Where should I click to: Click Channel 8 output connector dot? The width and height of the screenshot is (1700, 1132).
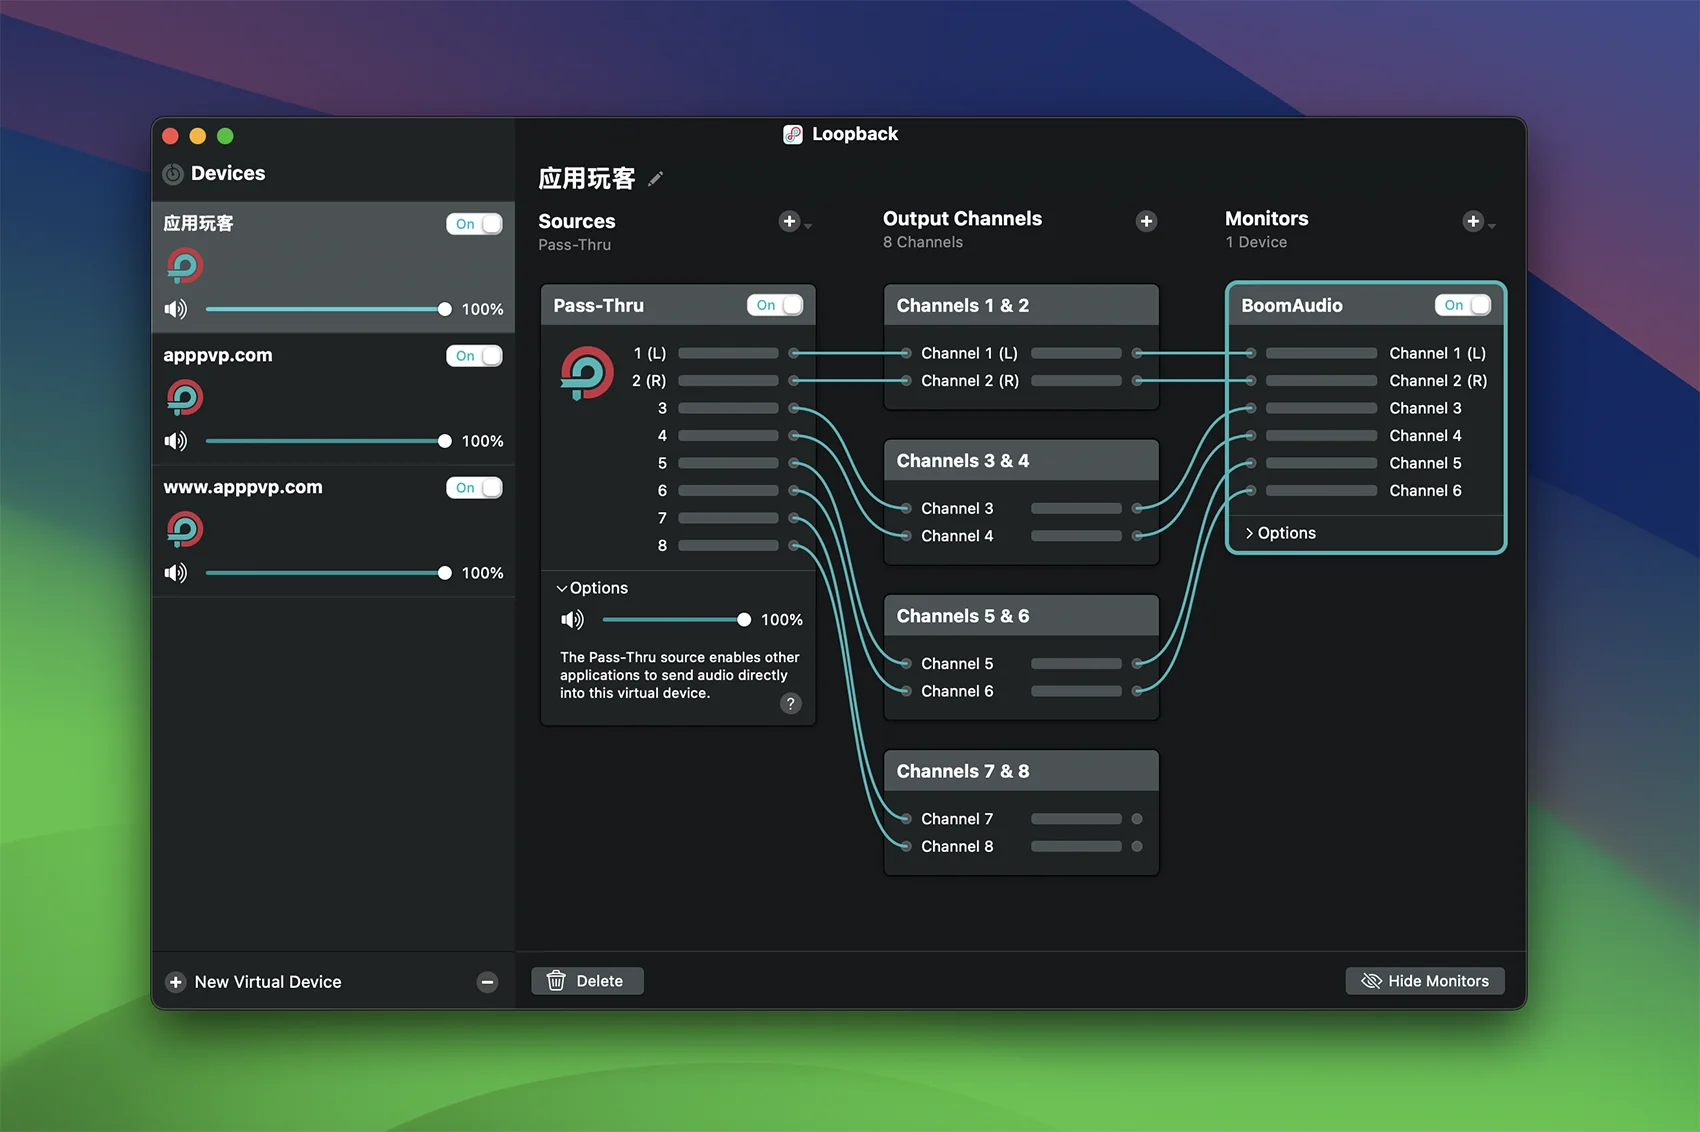(1137, 846)
